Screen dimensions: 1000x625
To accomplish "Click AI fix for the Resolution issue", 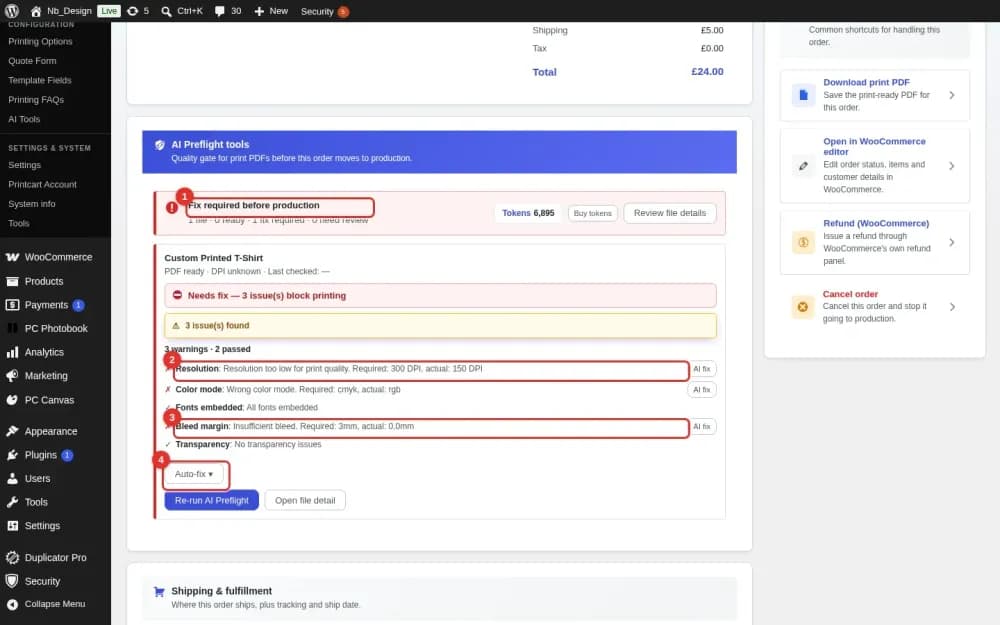I will 702,369.
